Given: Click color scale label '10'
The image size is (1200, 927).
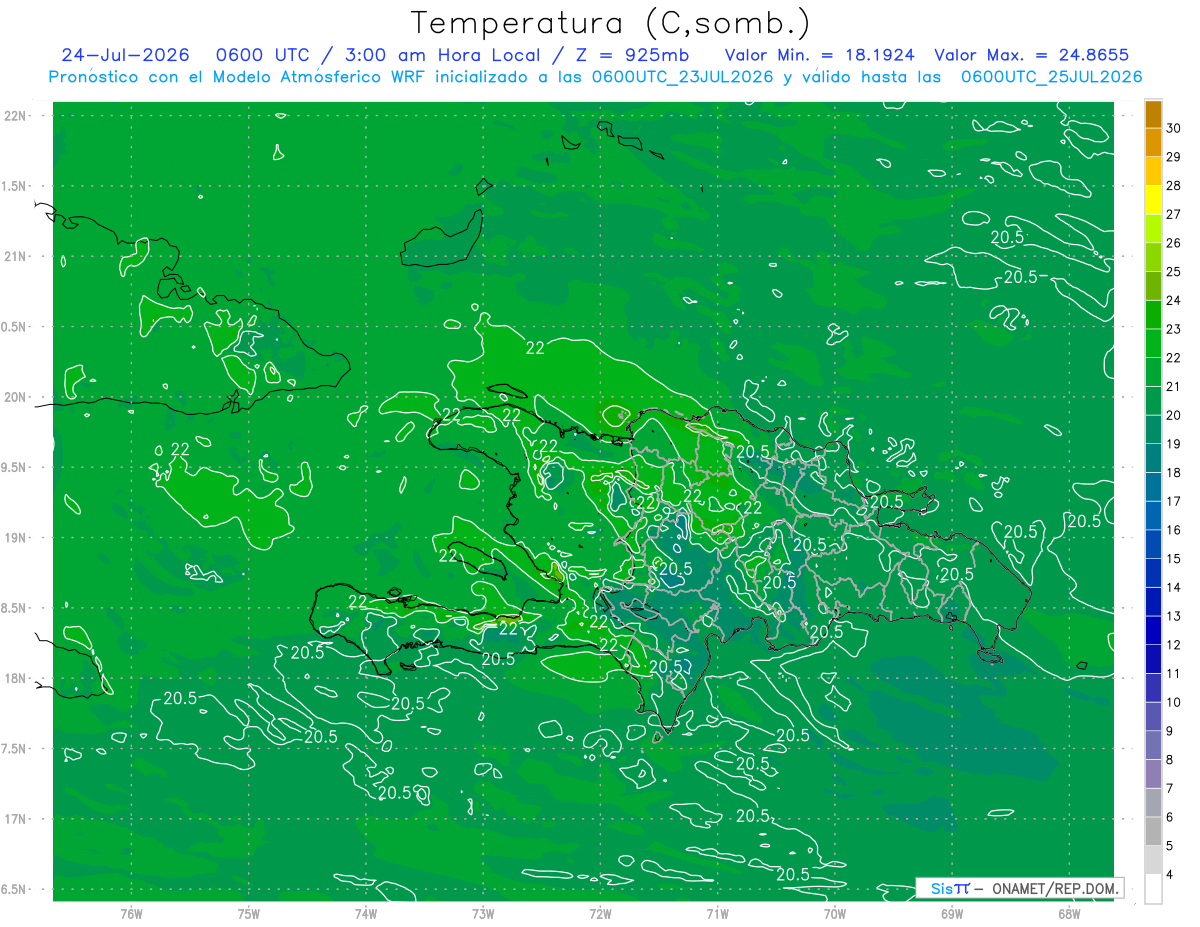Looking at the screenshot, I should click(x=1174, y=703).
